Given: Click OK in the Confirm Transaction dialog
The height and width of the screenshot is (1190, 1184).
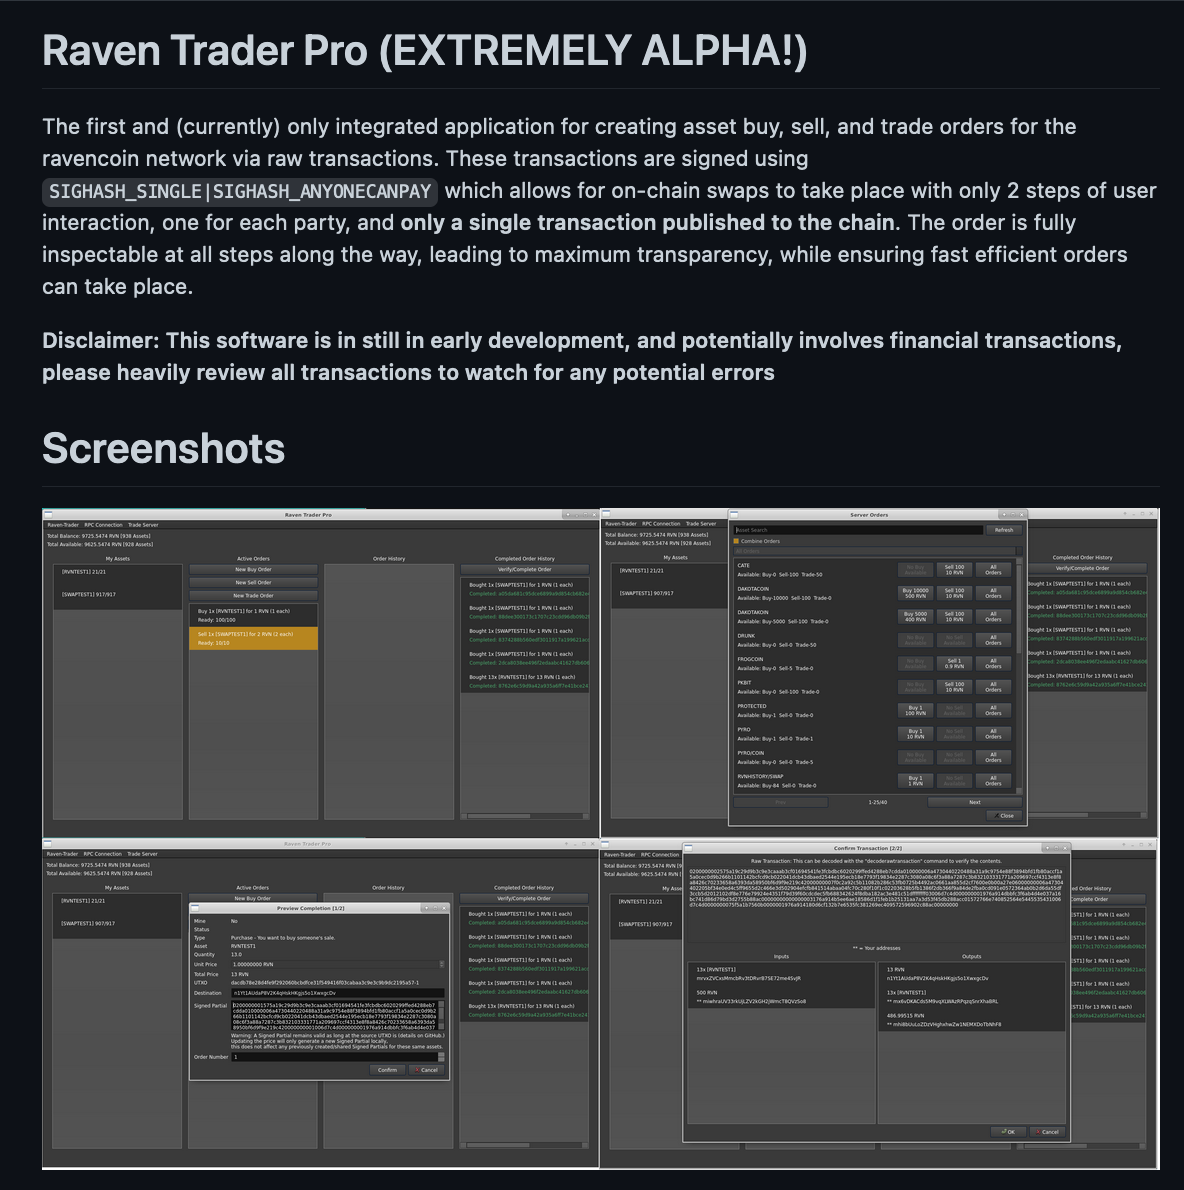Looking at the screenshot, I should click(1009, 1132).
